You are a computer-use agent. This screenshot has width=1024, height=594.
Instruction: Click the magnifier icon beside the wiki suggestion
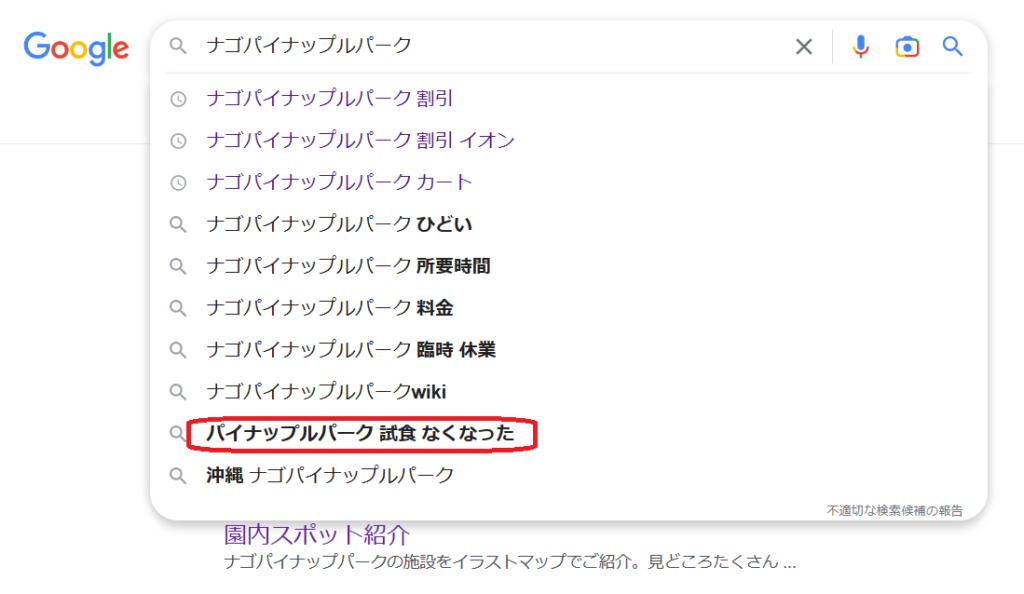(x=178, y=392)
